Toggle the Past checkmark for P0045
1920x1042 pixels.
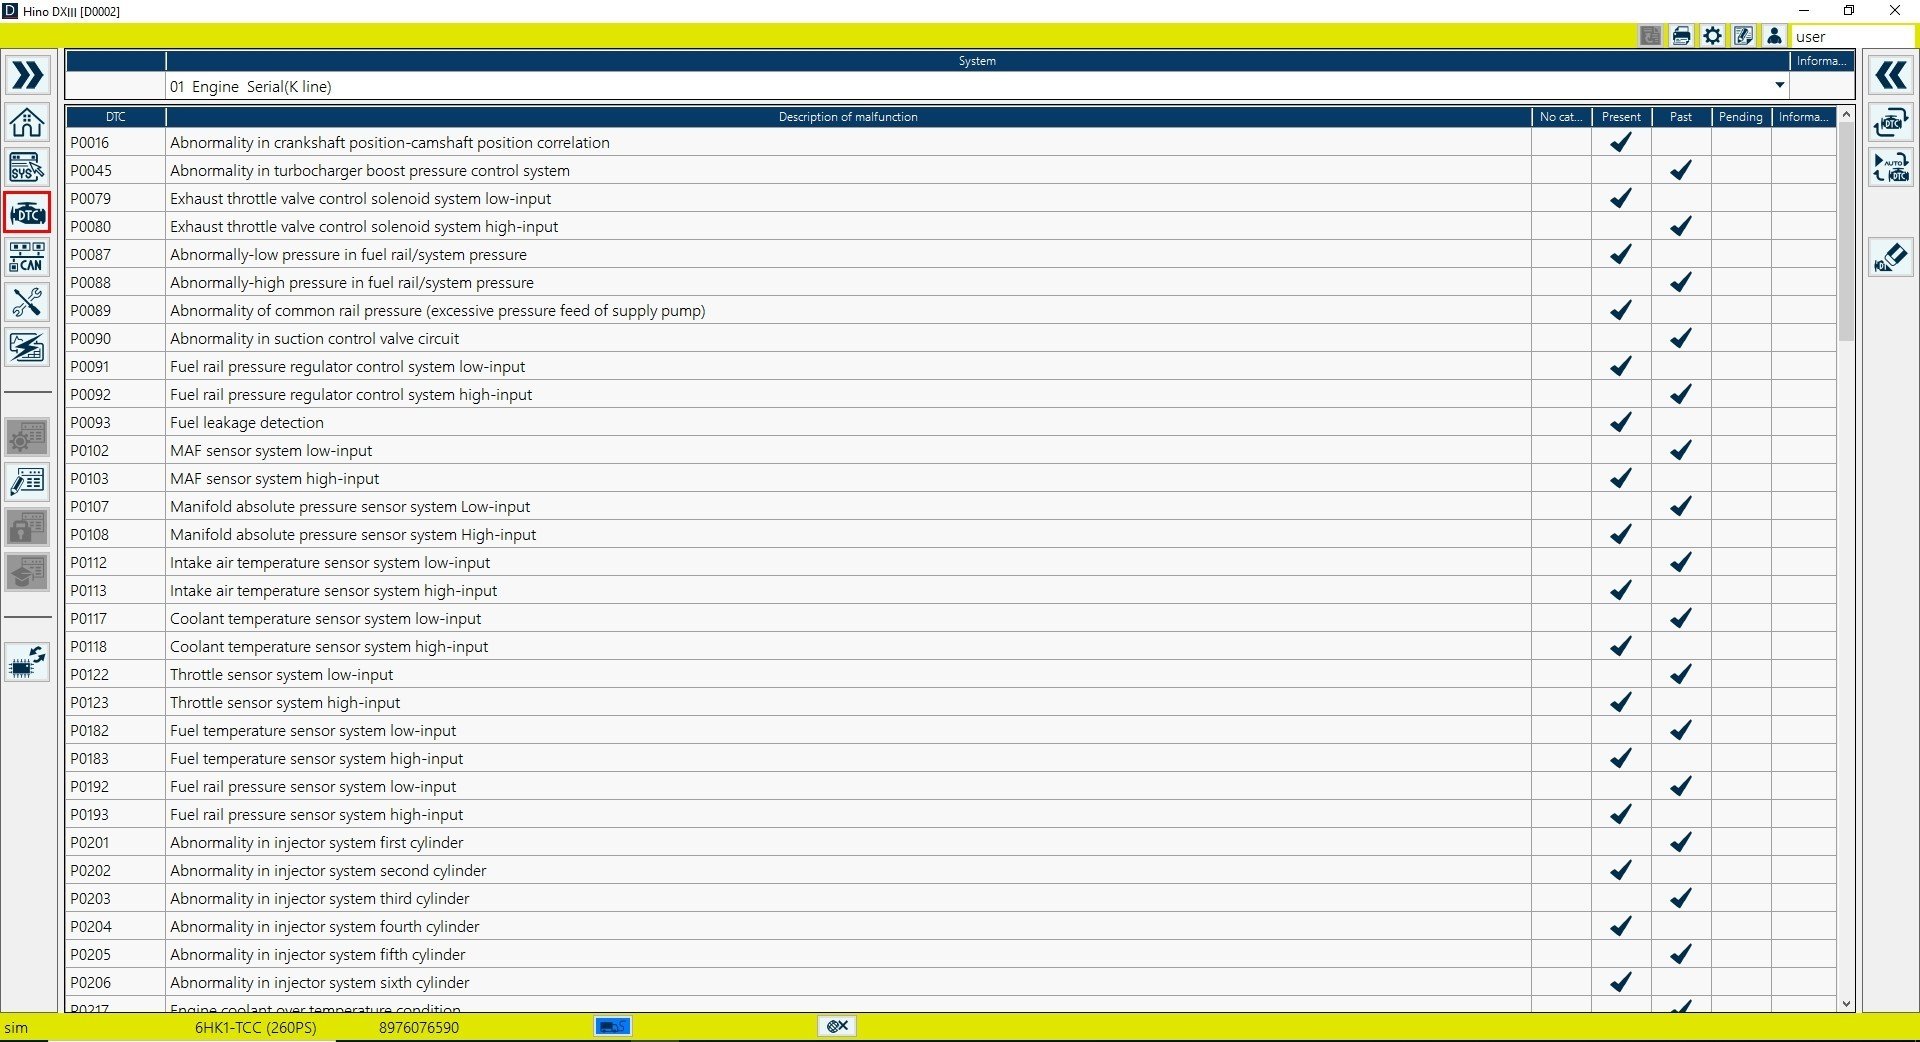(1680, 170)
